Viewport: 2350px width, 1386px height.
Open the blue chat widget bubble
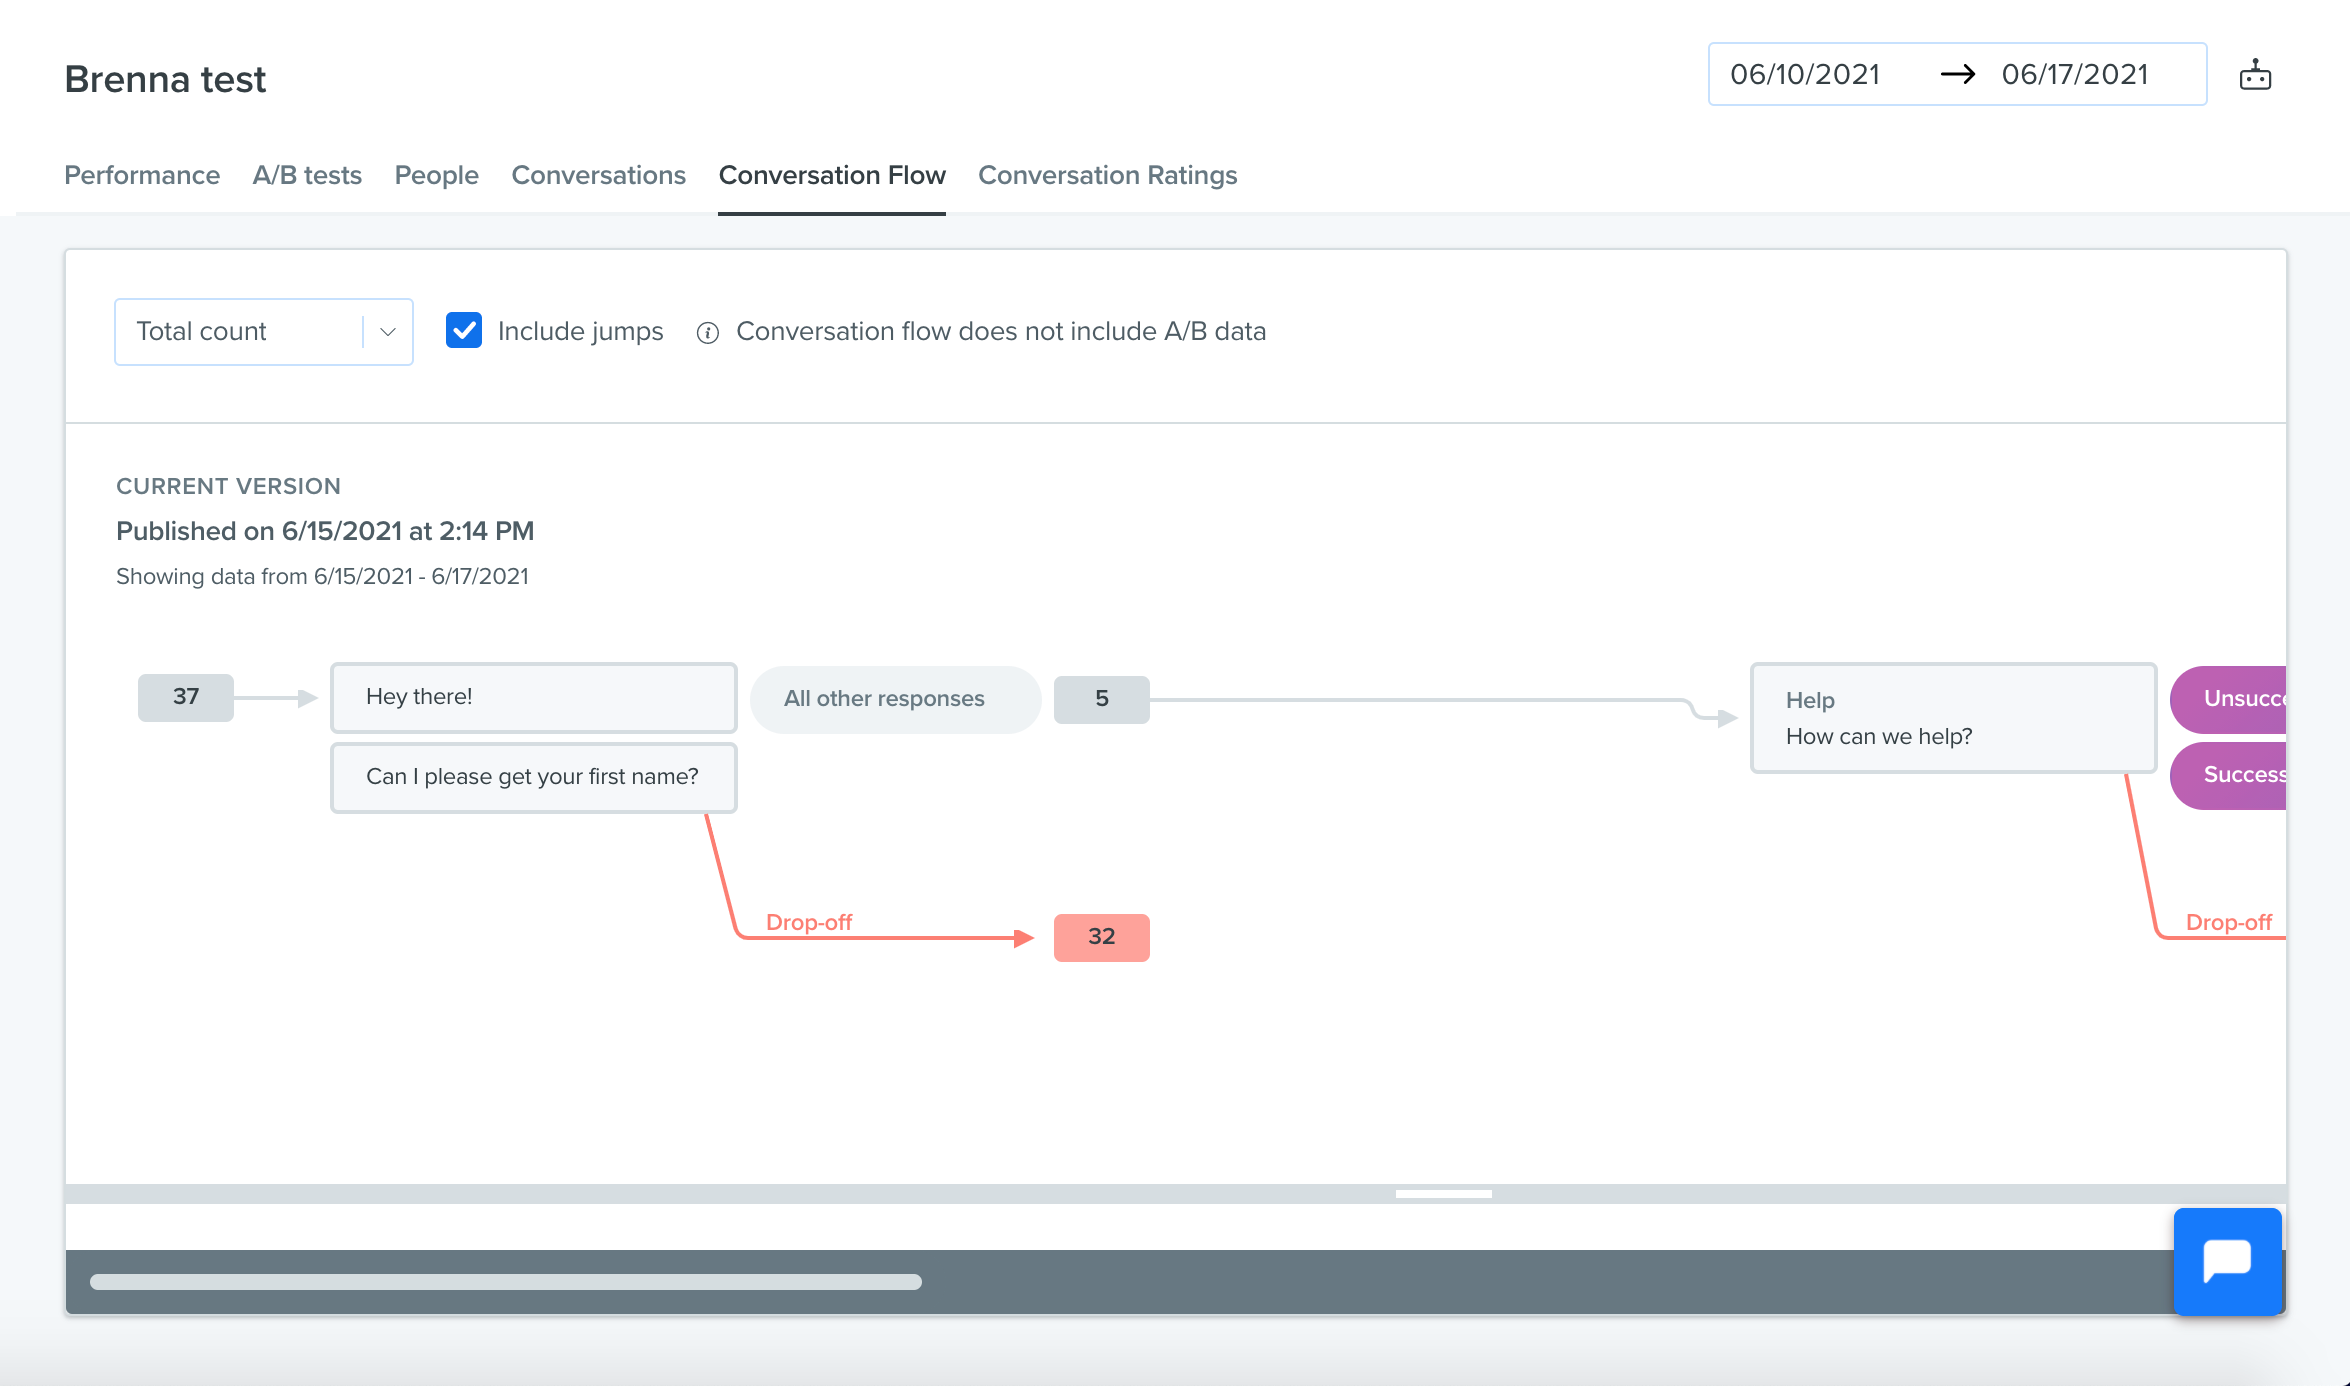(x=2227, y=1260)
